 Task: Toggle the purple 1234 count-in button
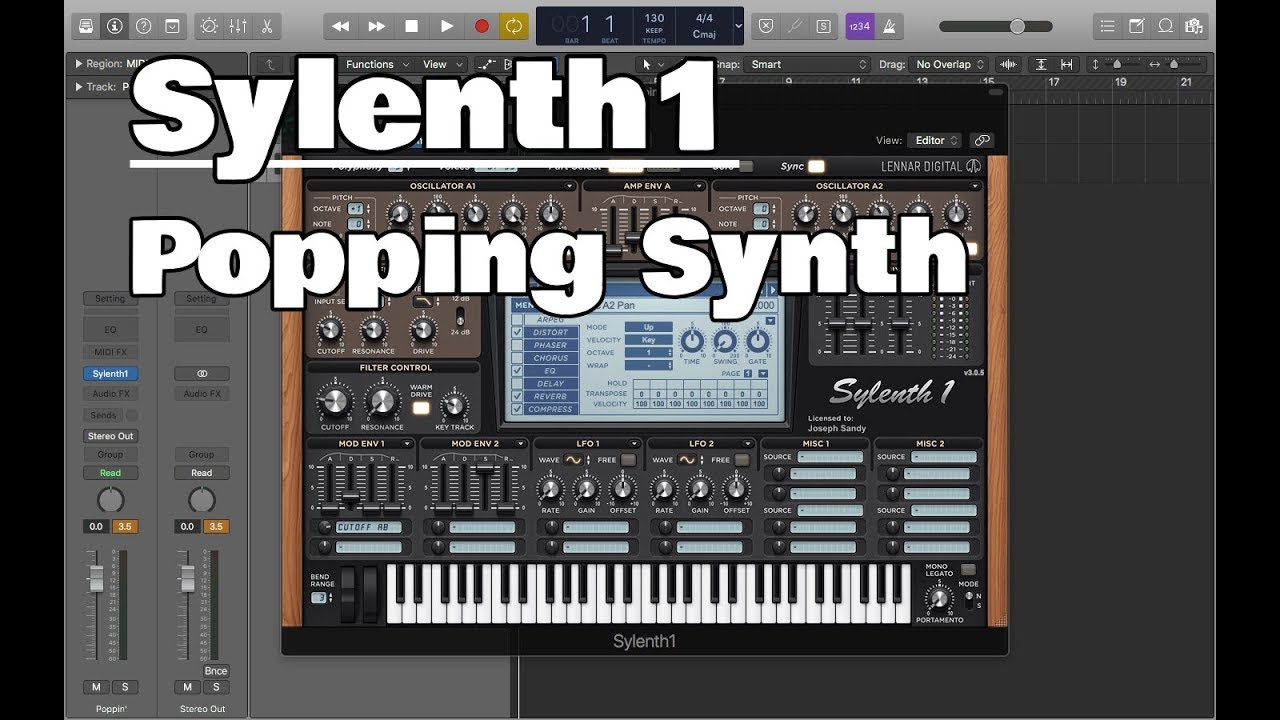pos(858,26)
